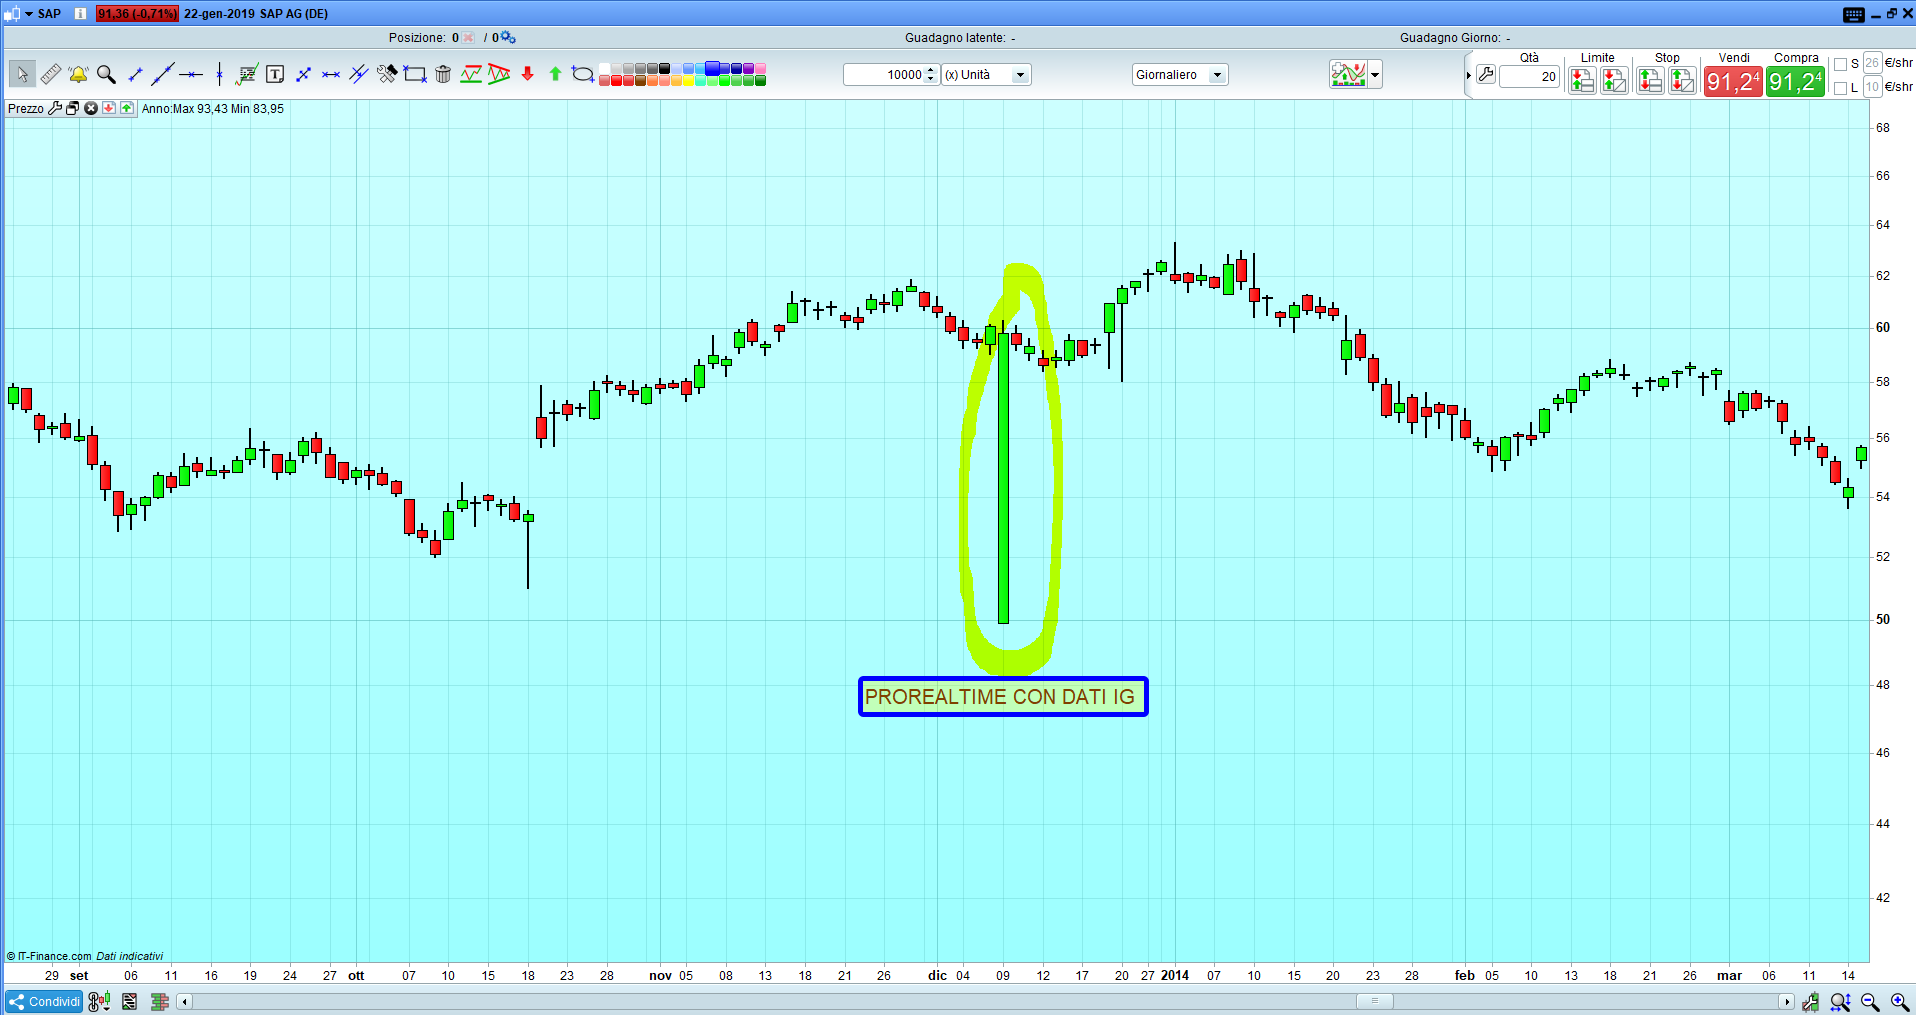Click the zoom in magnifier icon
Viewport: 1916px width, 1015px height.
1900,1002
